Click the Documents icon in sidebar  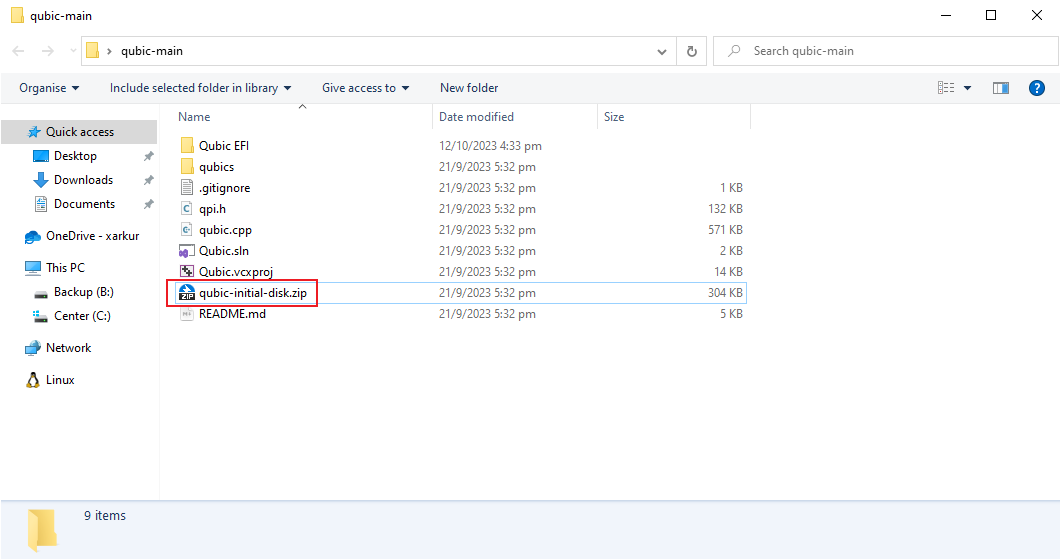41,204
